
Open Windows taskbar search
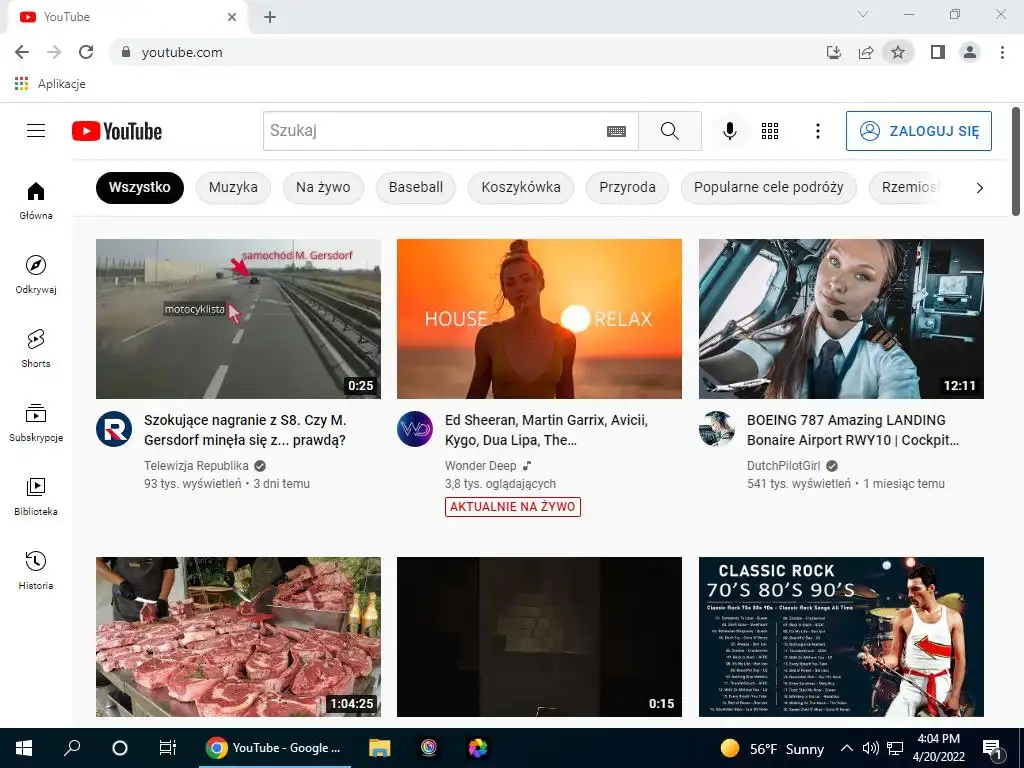coord(72,748)
